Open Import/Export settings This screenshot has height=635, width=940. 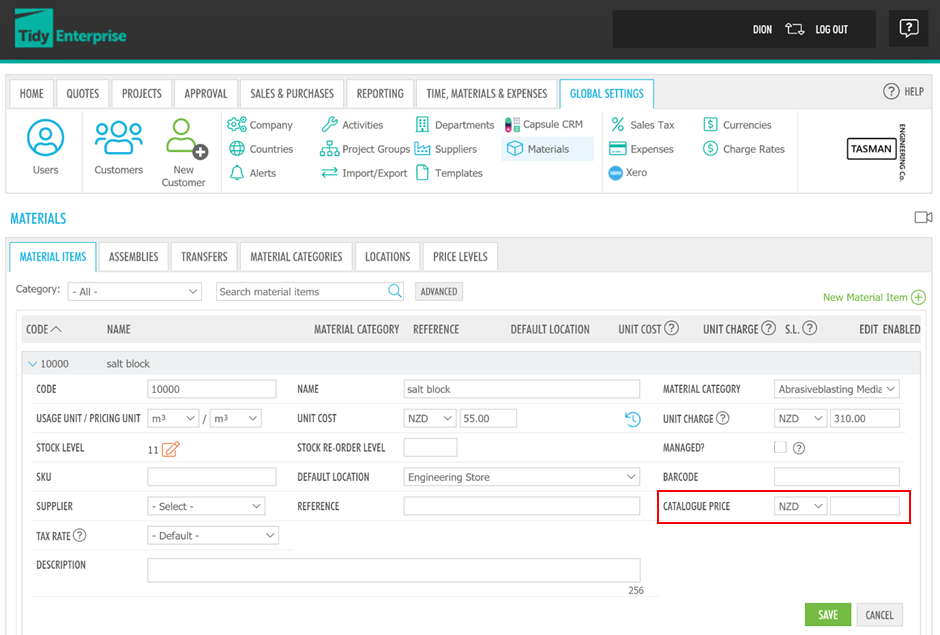tap(364, 173)
